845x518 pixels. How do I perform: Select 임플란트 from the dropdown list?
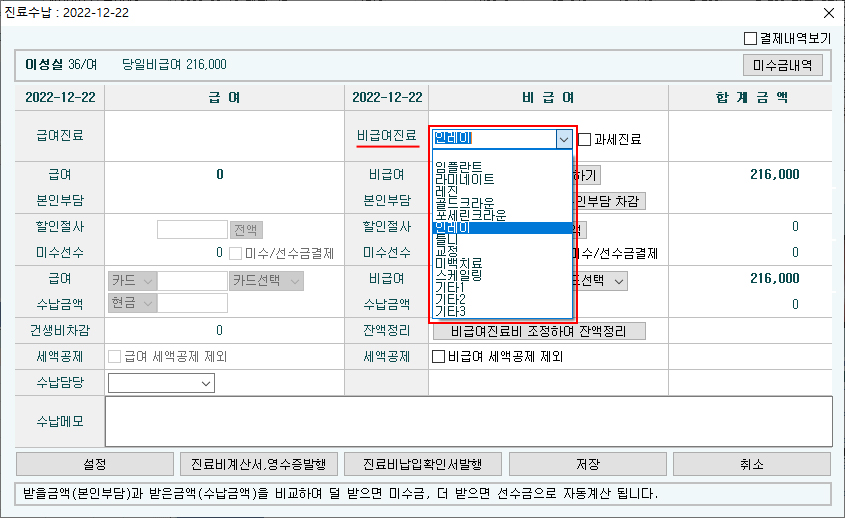pos(460,167)
